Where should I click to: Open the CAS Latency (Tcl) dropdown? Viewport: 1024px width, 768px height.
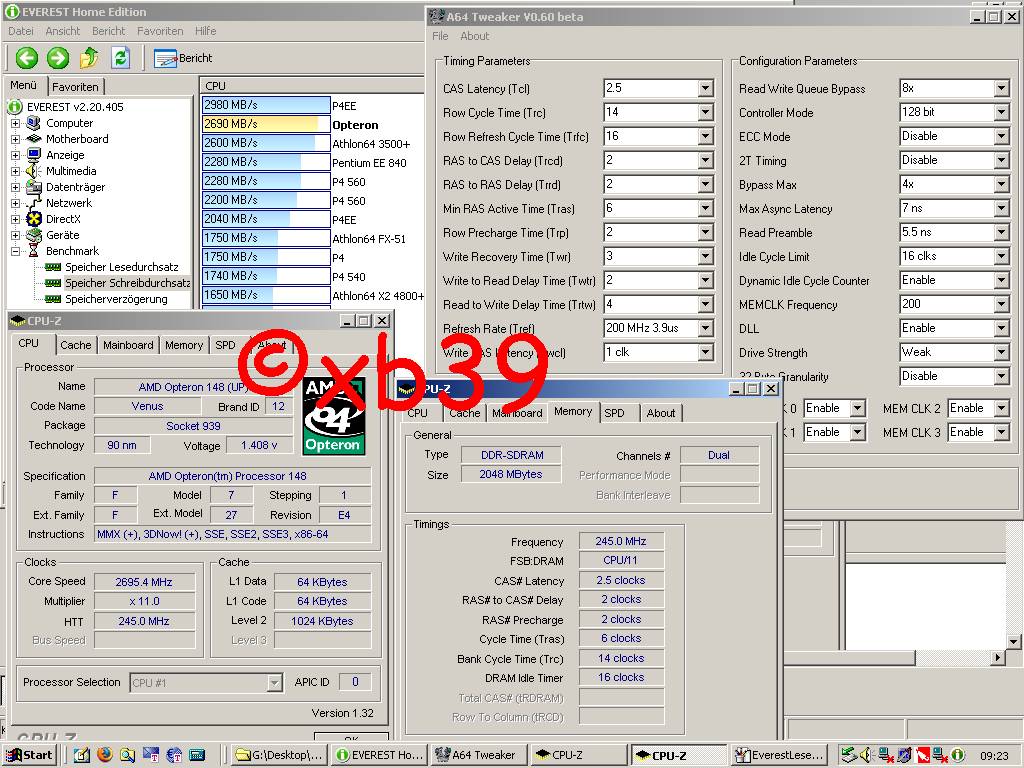click(x=705, y=88)
